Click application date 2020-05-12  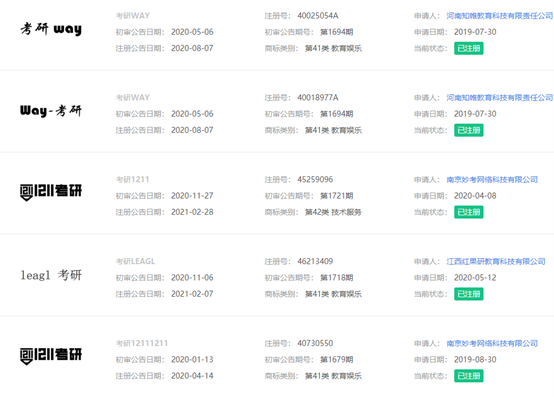pyautogui.click(x=475, y=278)
